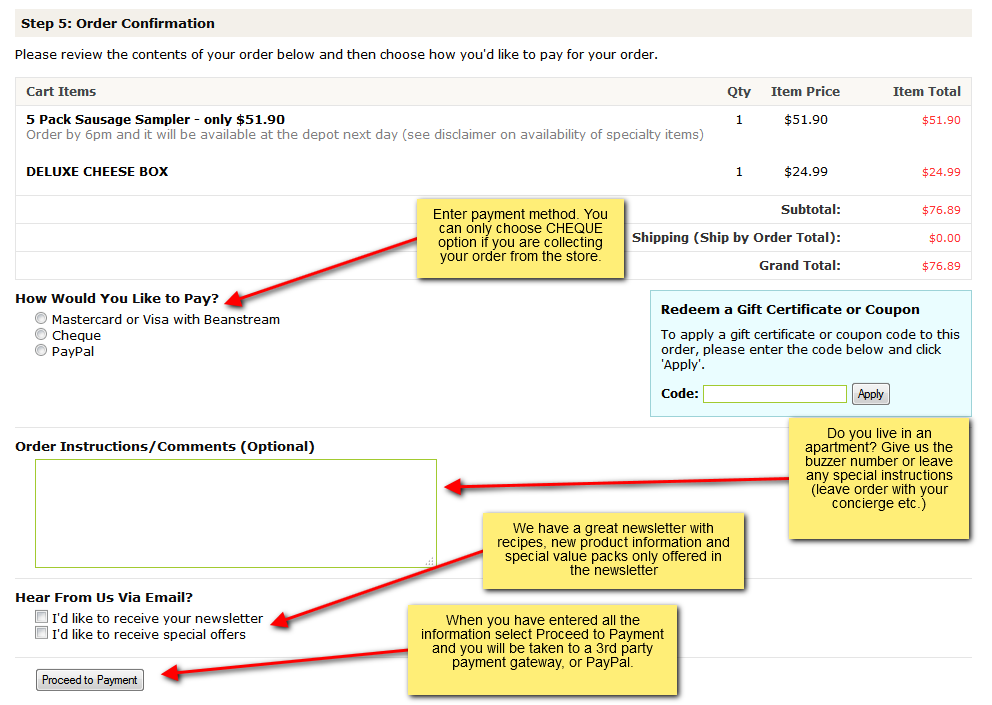Click the yellow note about CHEQUE option
Image resolution: width=992 pixels, height=705 pixels.
tap(520, 236)
